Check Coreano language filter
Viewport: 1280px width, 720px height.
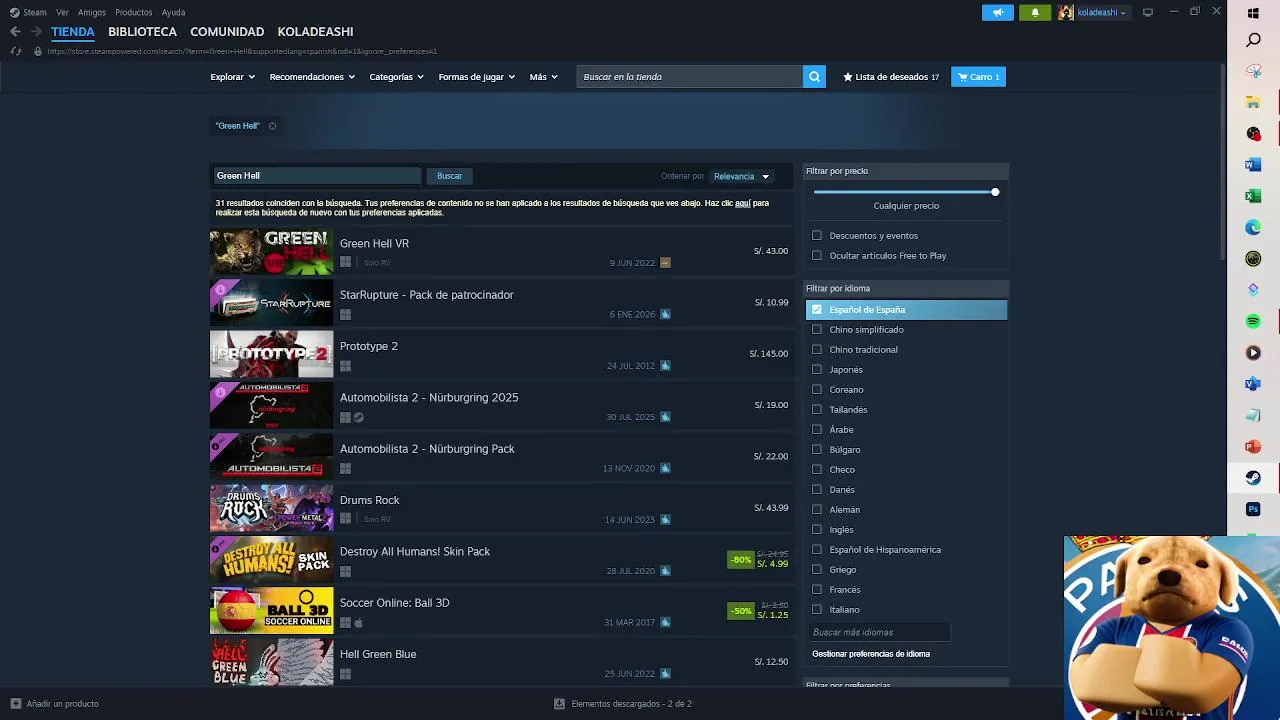(x=817, y=390)
